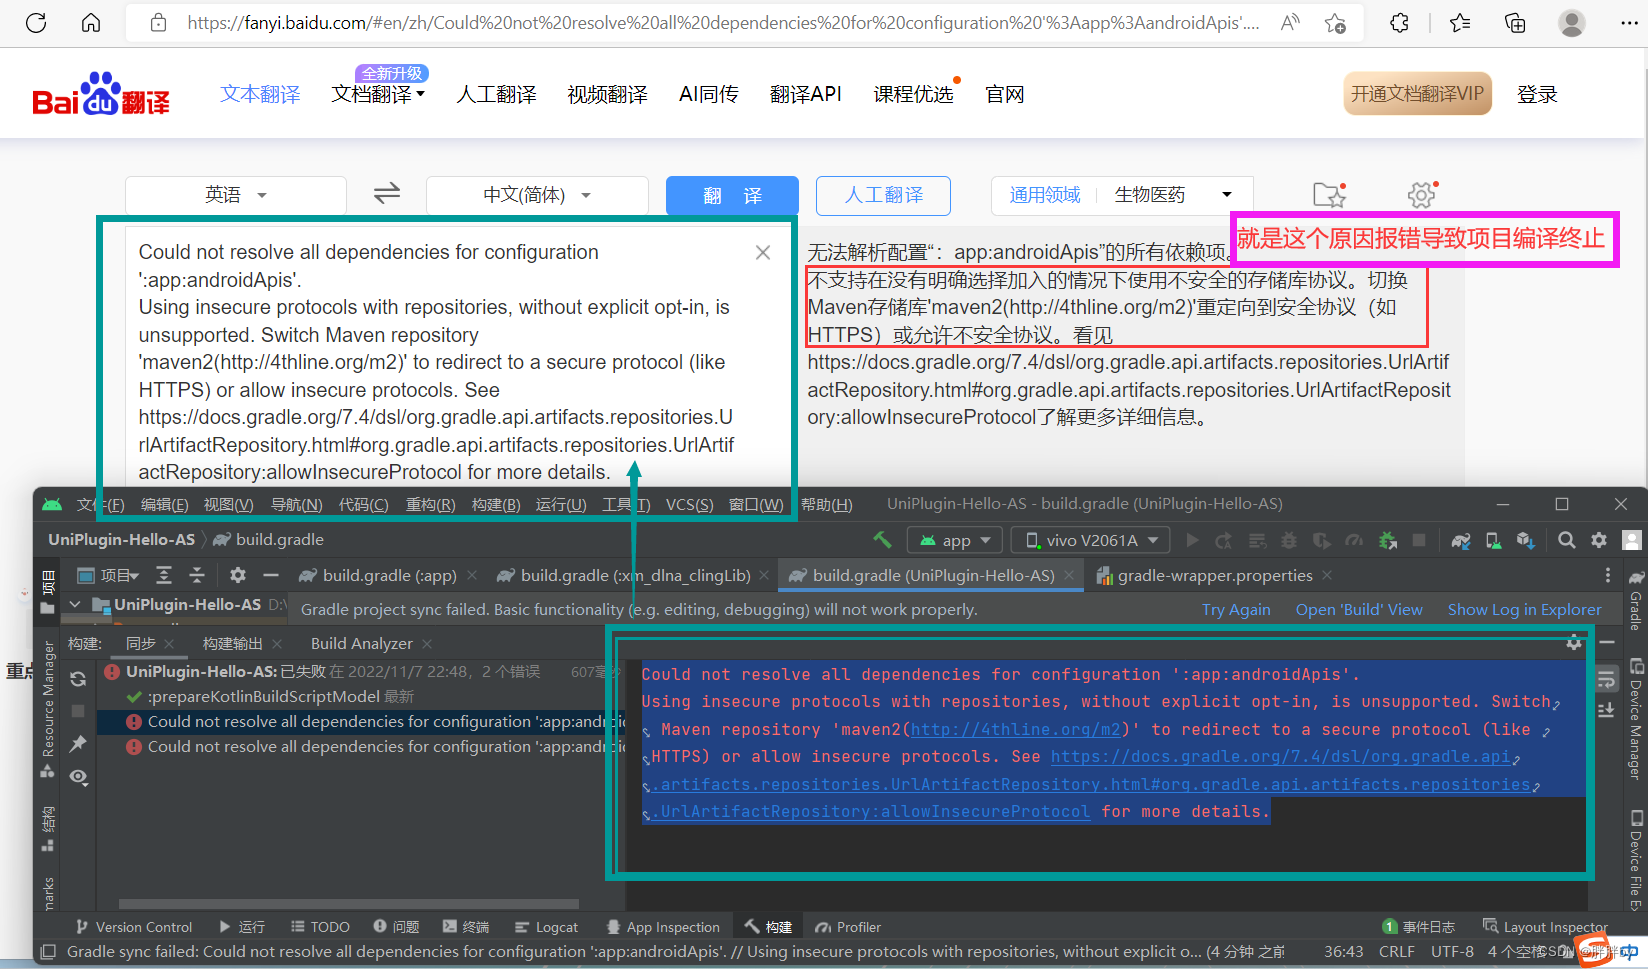Click Apply Changes and Restart Activity icon

click(1223, 540)
